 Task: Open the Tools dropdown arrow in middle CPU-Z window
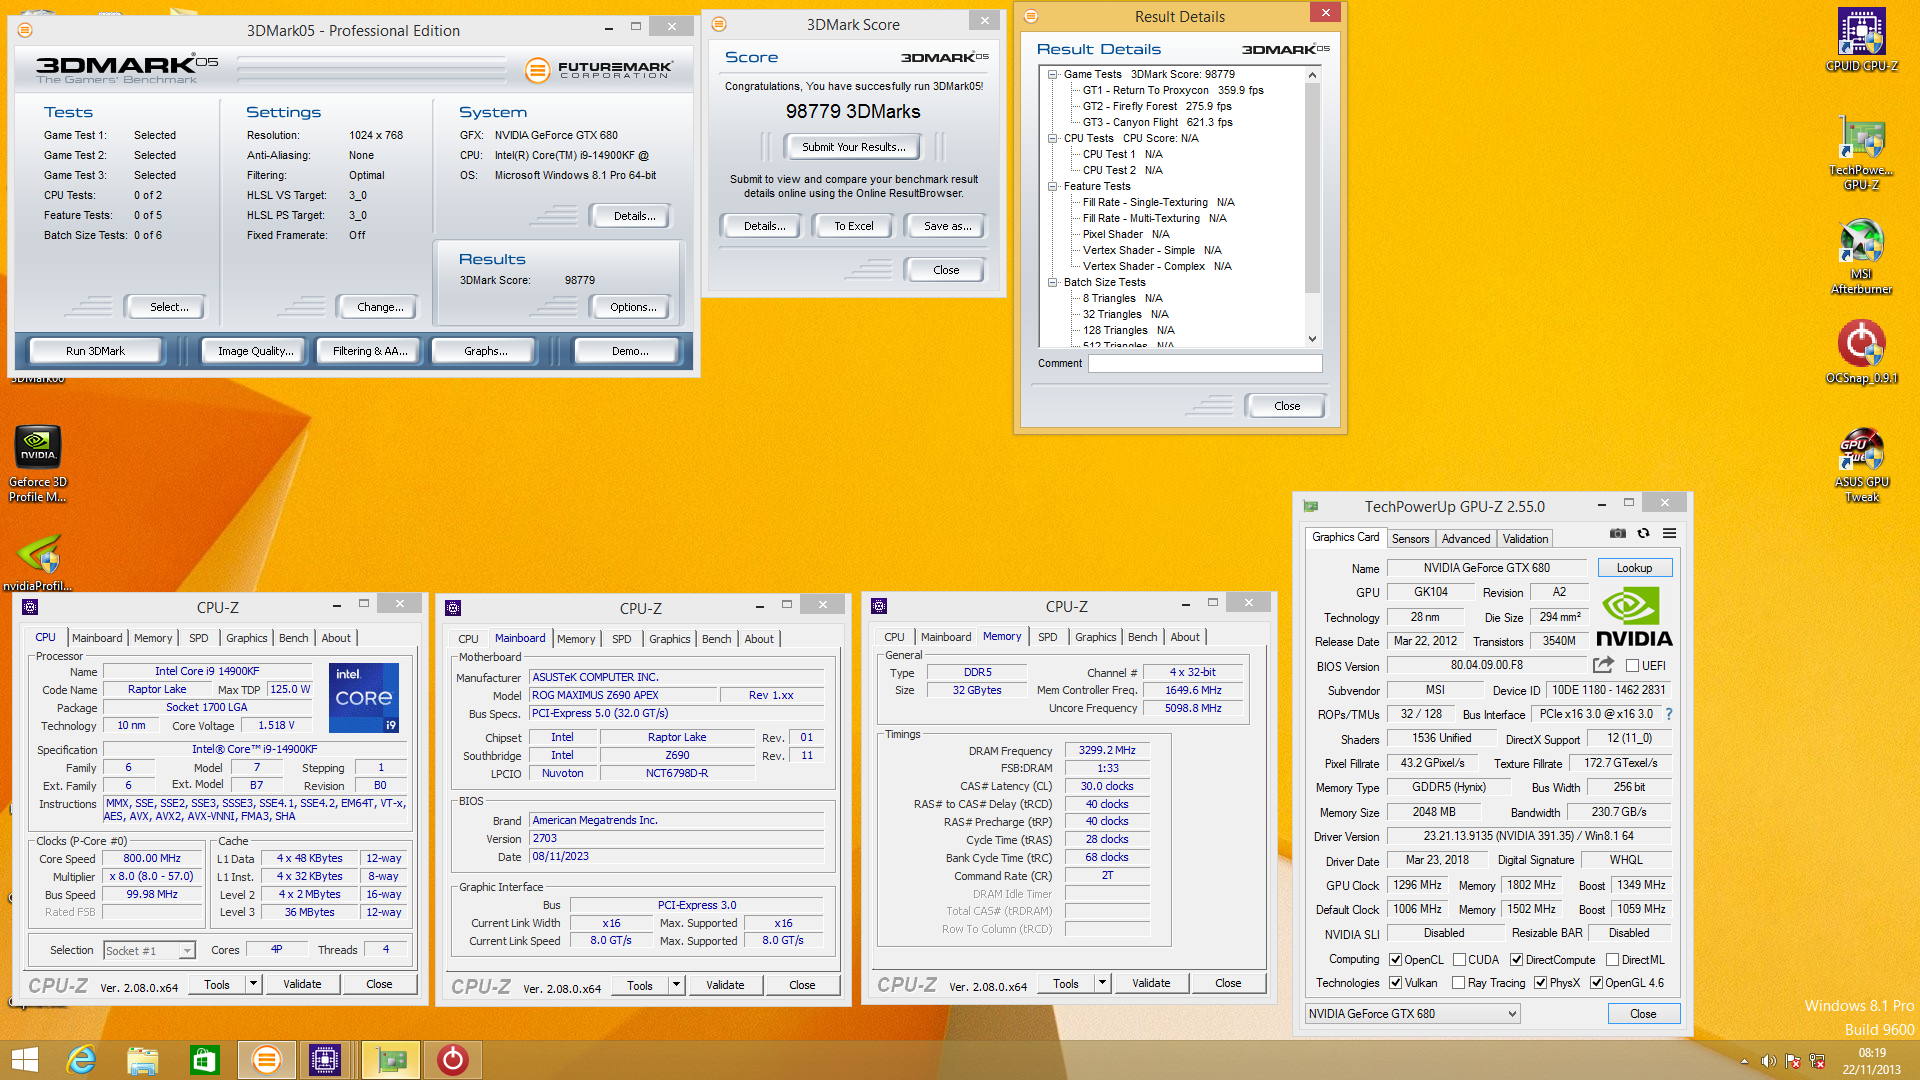coord(677,985)
